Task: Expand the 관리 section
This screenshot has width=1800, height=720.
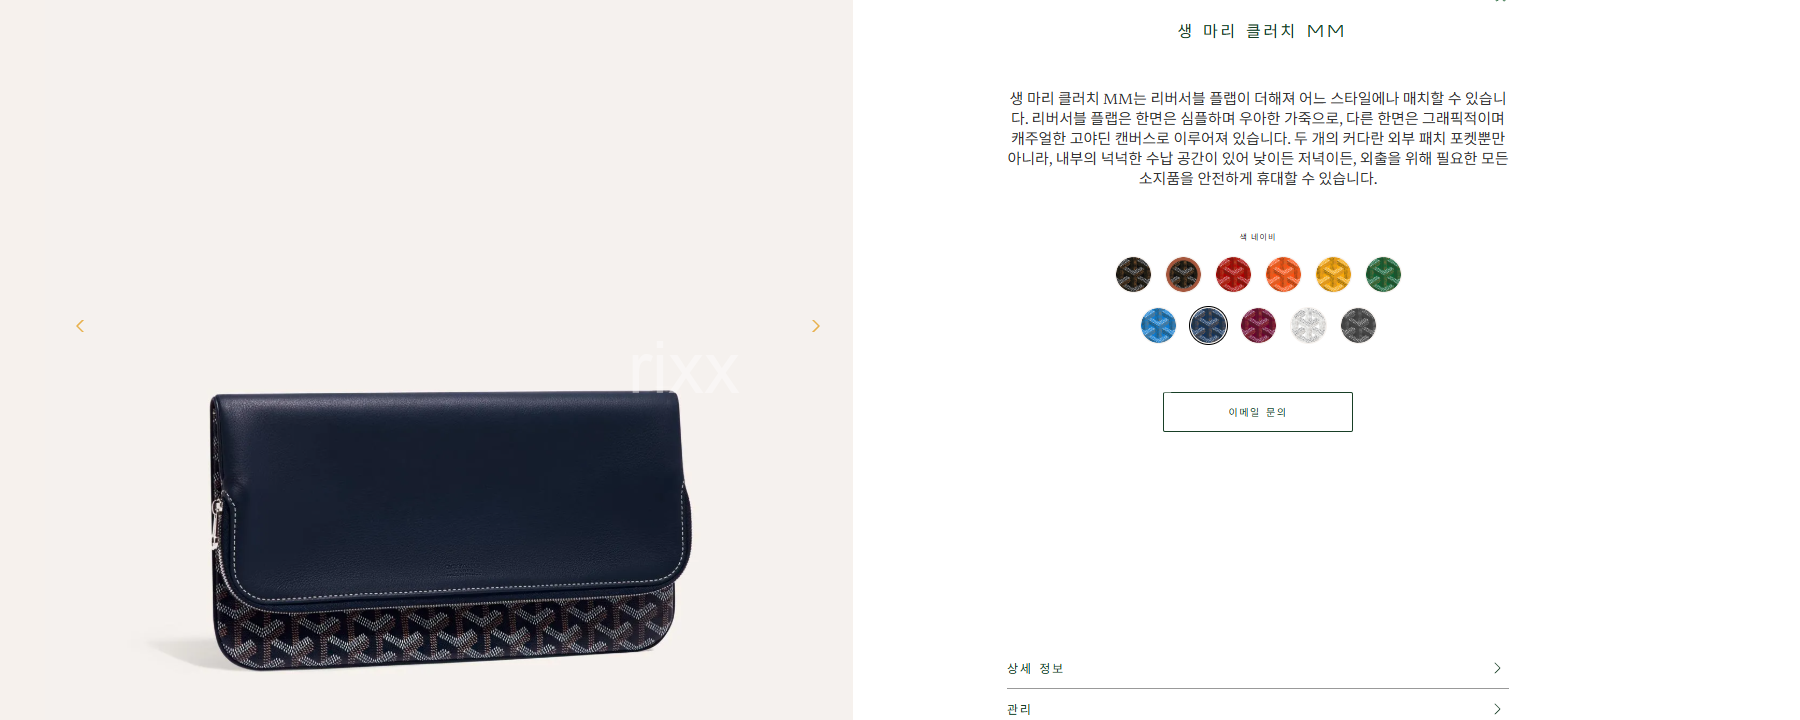Action: 1257,708
